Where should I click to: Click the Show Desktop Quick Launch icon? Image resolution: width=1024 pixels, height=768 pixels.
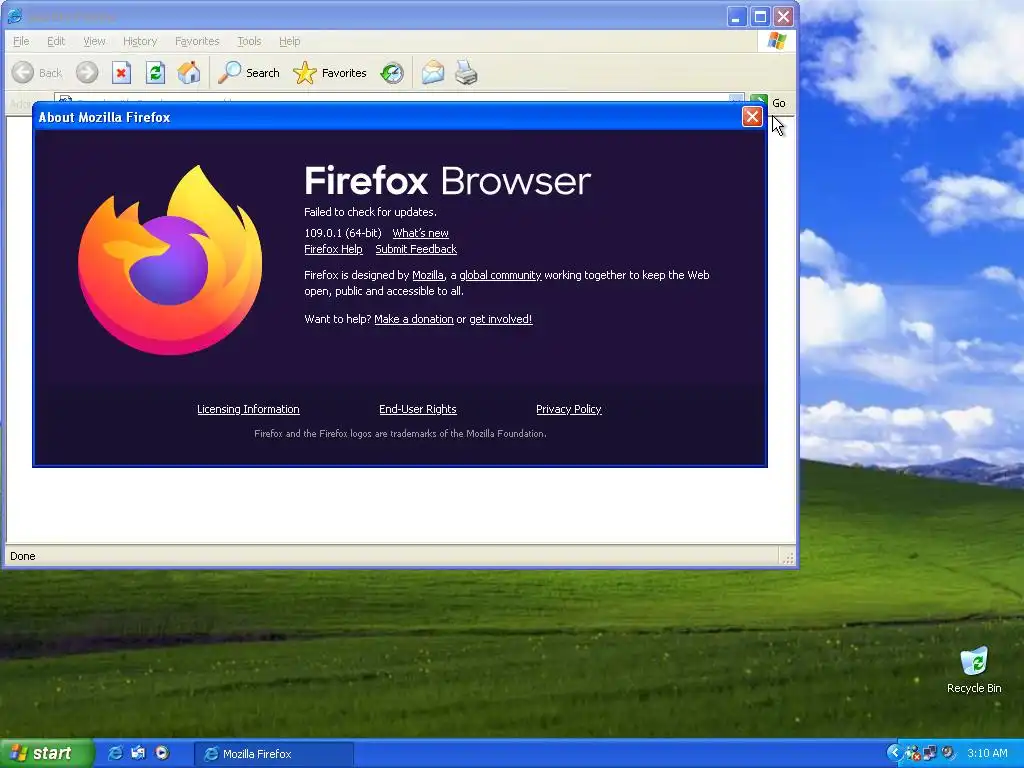(138, 753)
